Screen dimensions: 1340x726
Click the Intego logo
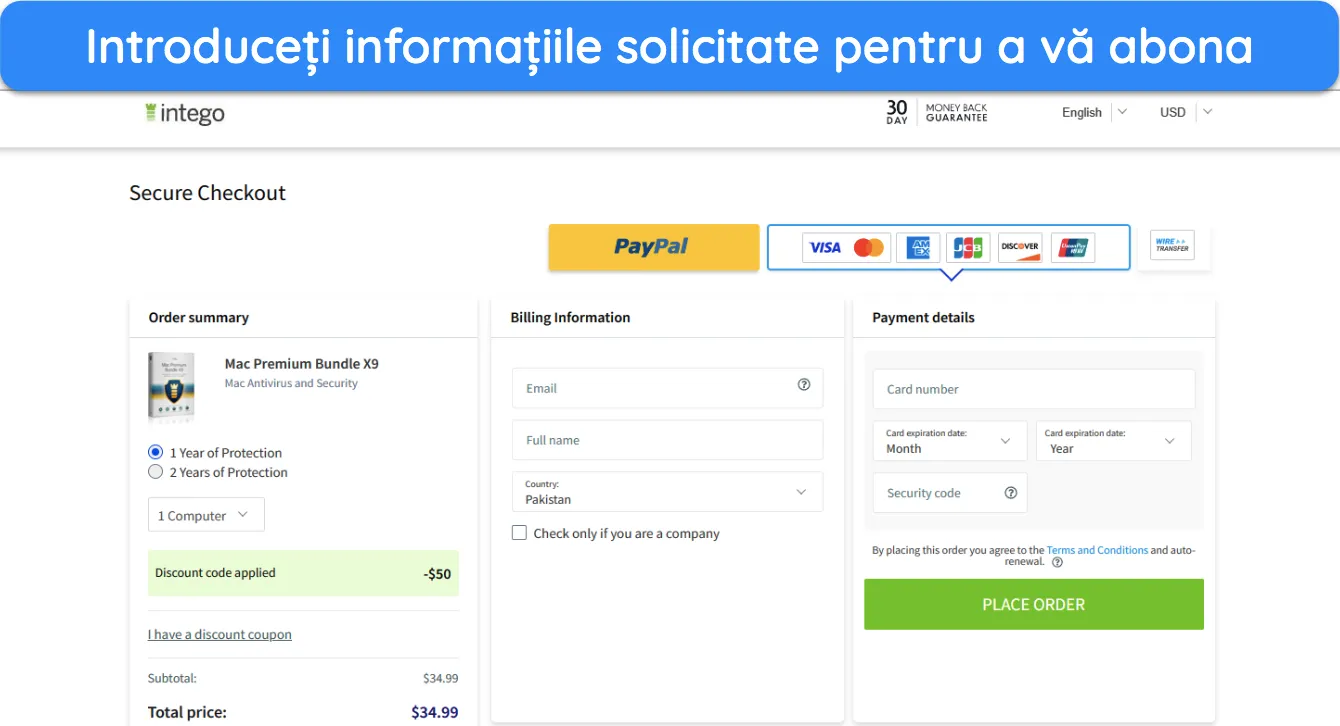point(185,113)
